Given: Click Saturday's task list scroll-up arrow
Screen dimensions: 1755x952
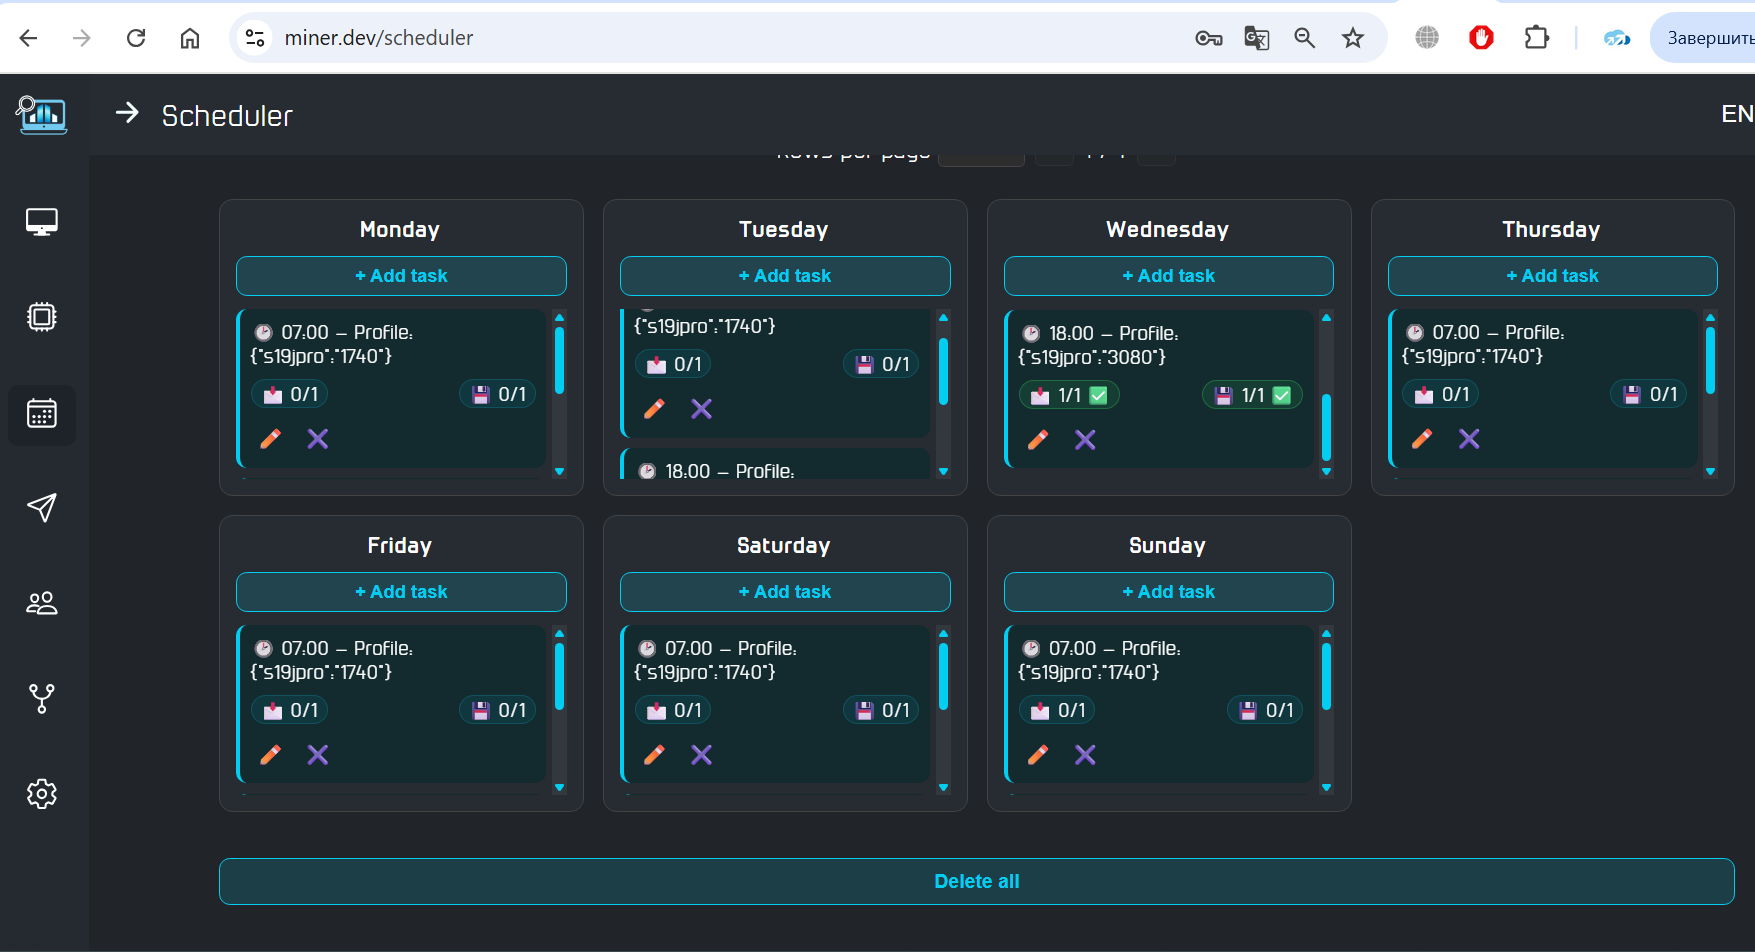Looking at the screenshot, I should click(x=943, y=634).
